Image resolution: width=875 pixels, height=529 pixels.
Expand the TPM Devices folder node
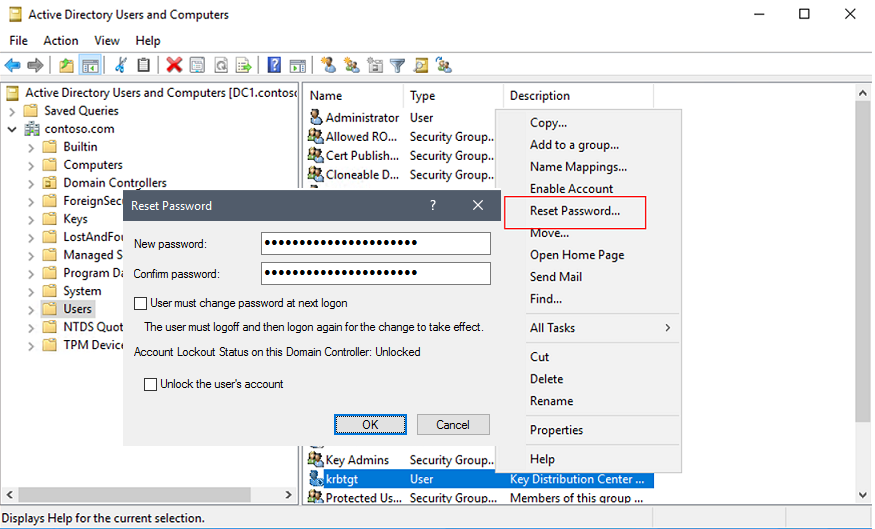[31, 346]
